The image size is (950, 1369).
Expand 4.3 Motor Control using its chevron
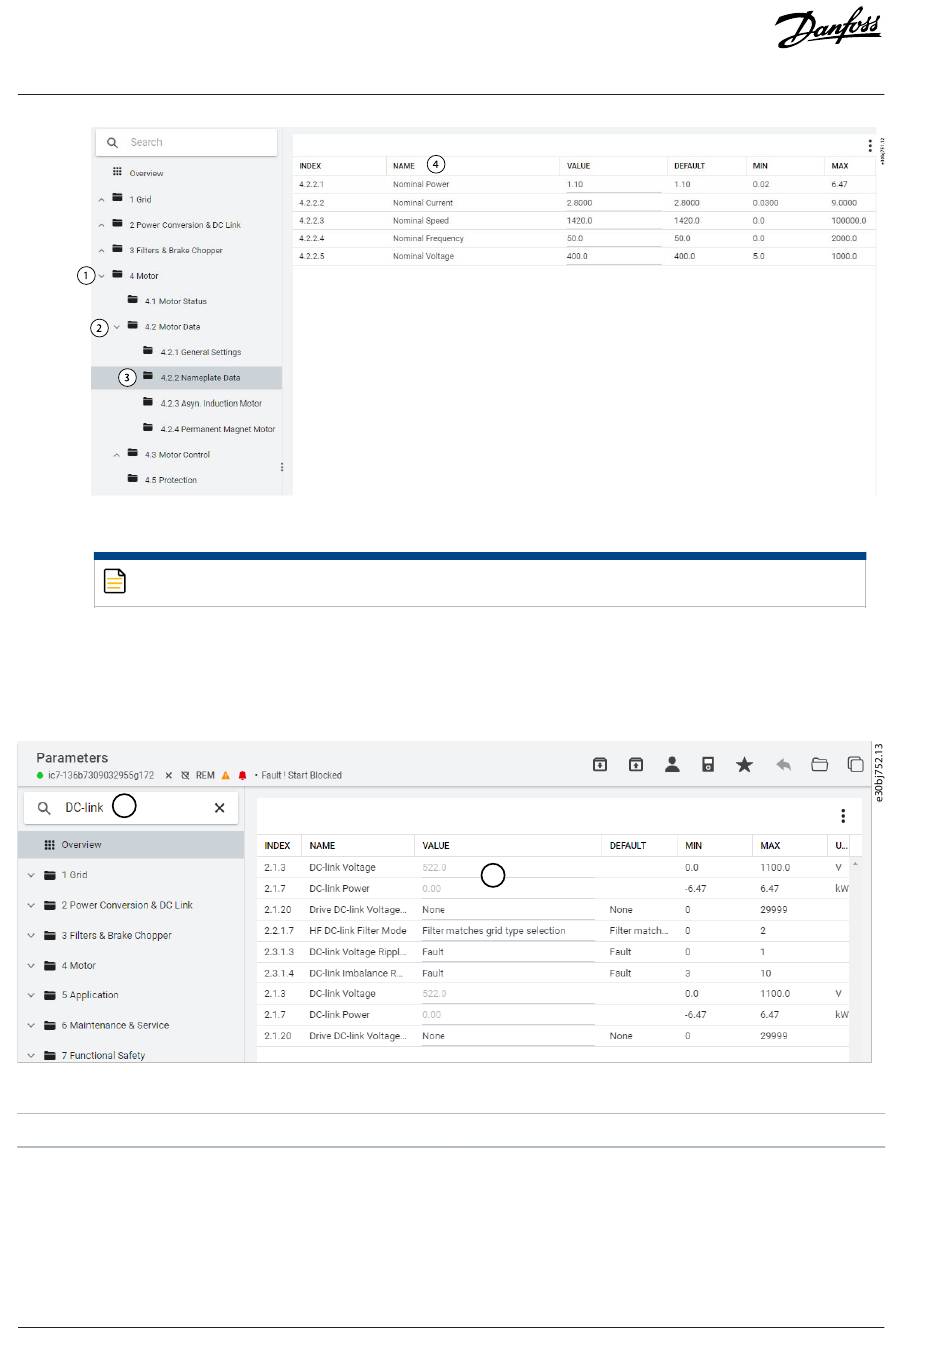point(117,455)
